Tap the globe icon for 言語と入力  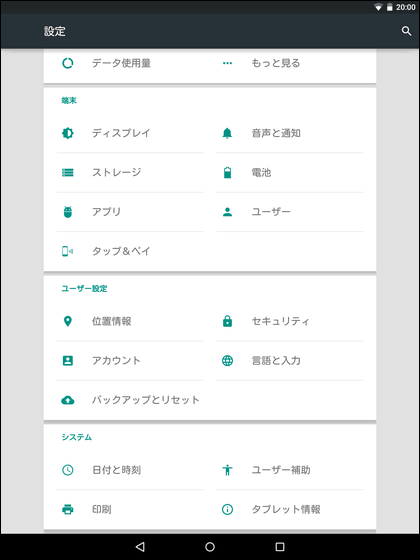(227, 360)
